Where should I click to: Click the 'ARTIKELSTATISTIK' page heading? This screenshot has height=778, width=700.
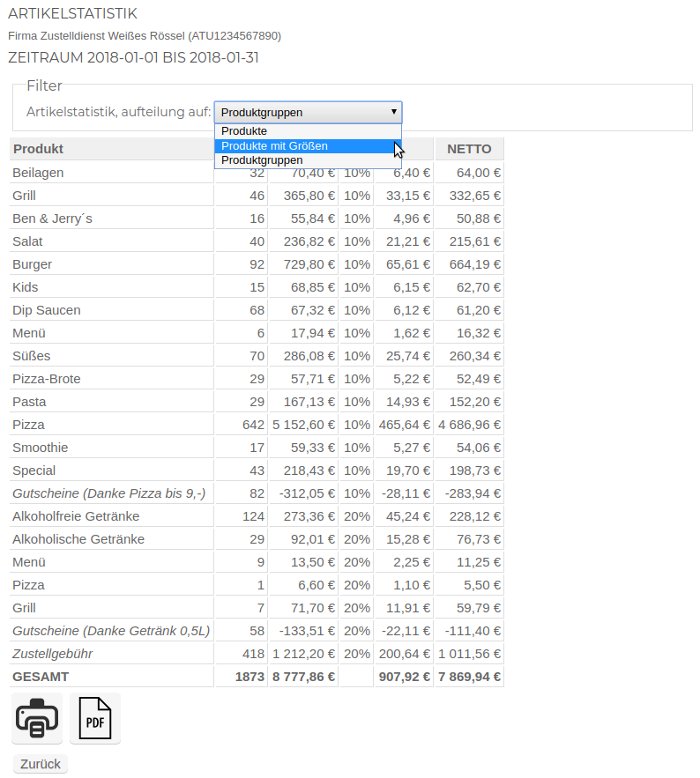pyautogui.click(x=72, y=13)
